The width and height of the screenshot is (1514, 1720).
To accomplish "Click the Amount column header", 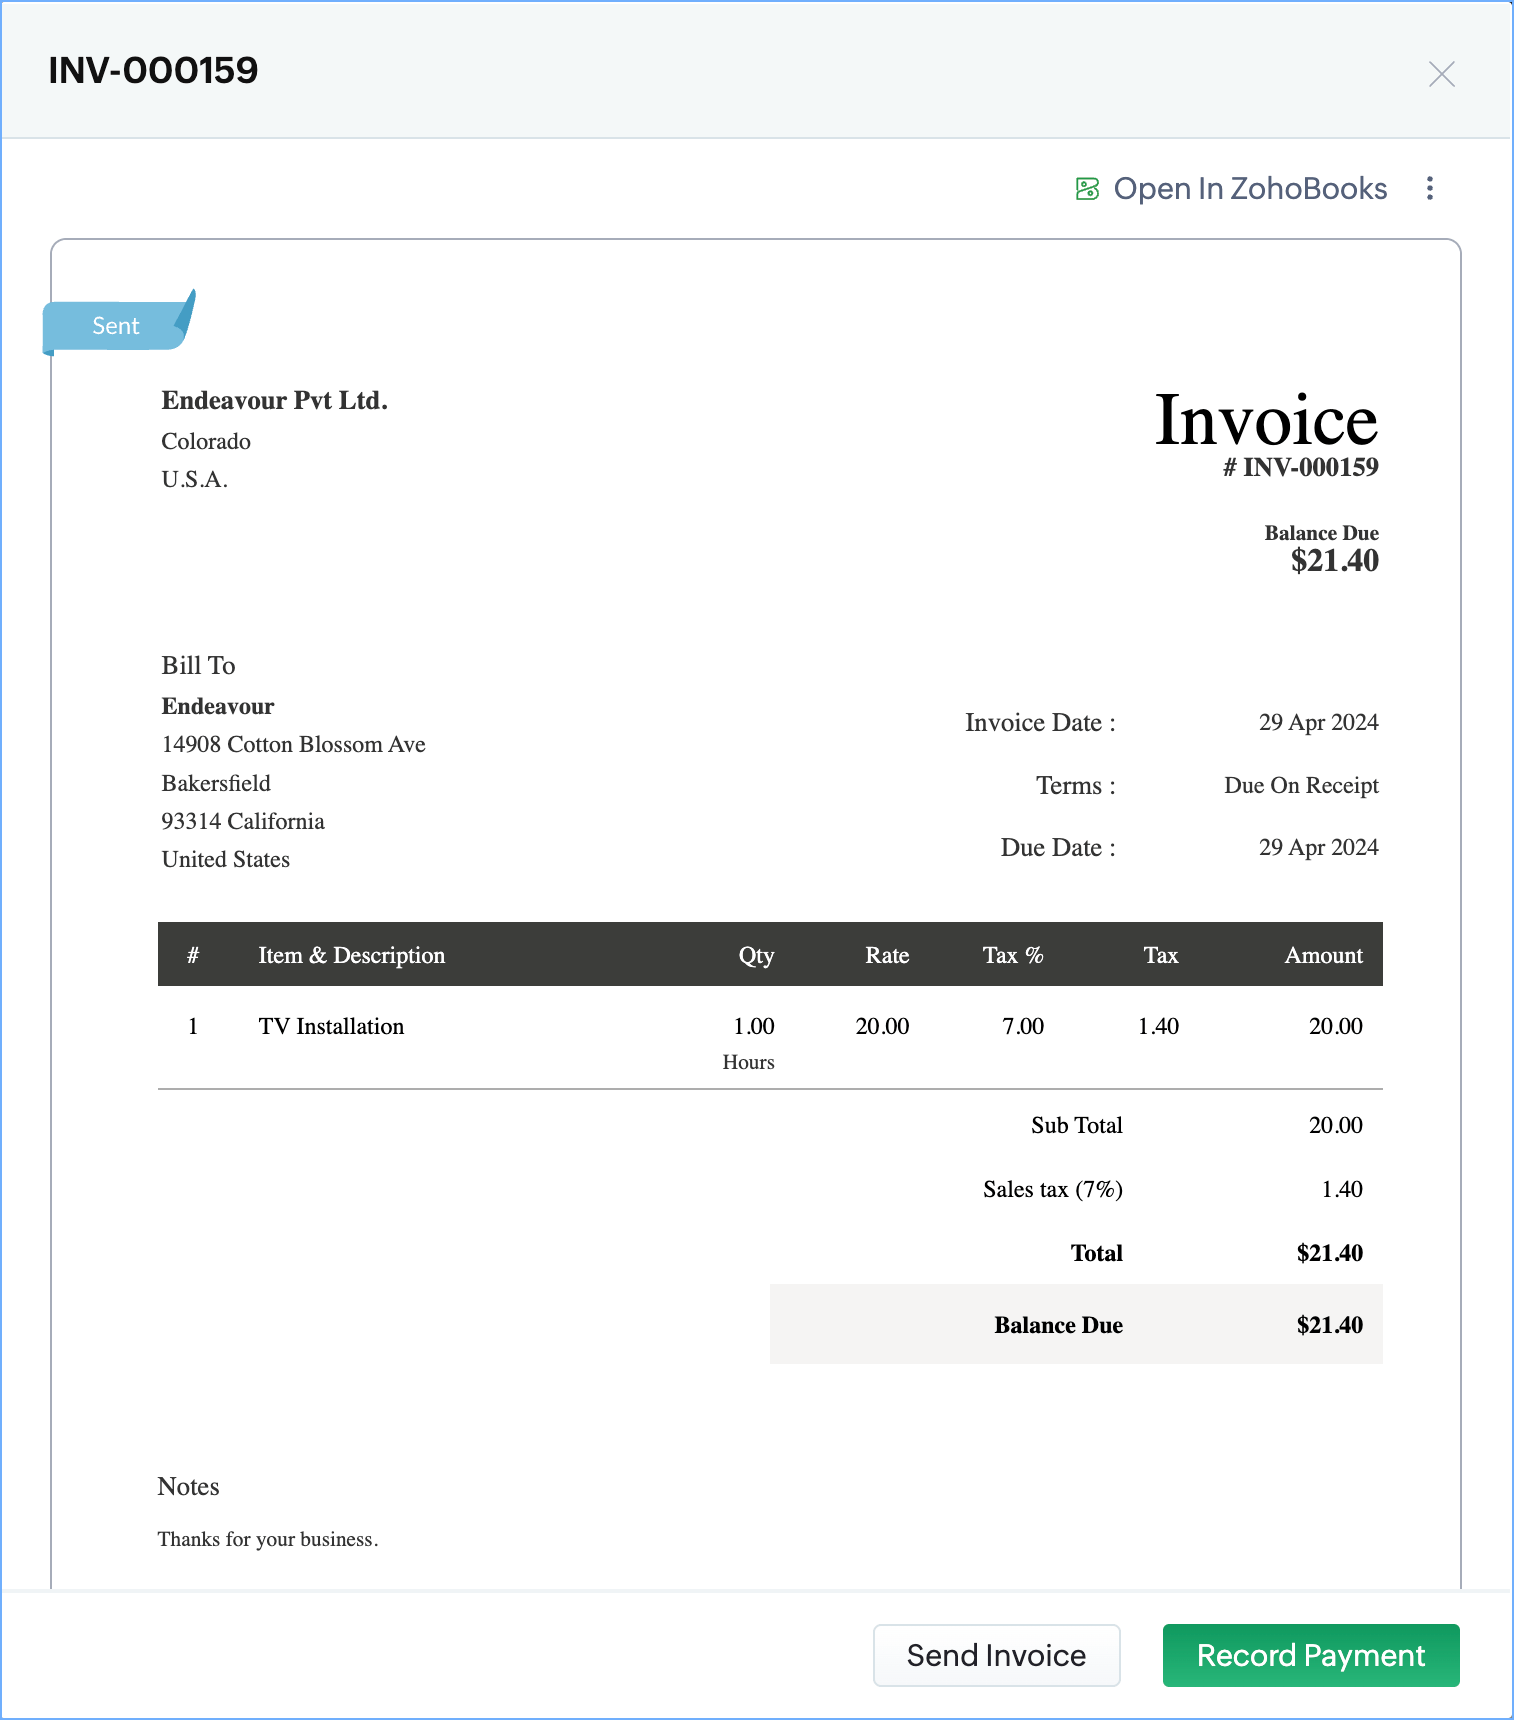I will (x=1323, y=955).
